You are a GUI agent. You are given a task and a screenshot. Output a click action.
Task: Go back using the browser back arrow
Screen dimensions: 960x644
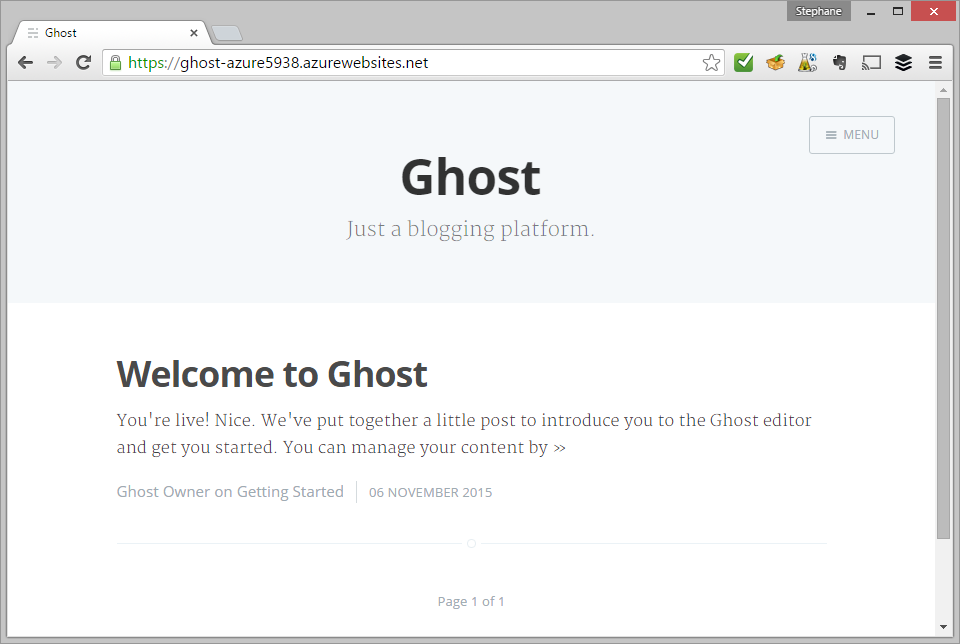(25, 62)
